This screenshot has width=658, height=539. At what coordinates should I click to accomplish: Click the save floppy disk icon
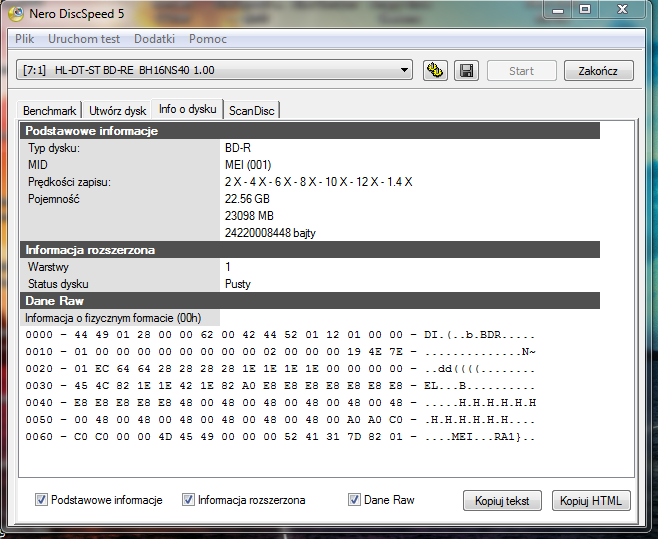(x=466, y=70)
